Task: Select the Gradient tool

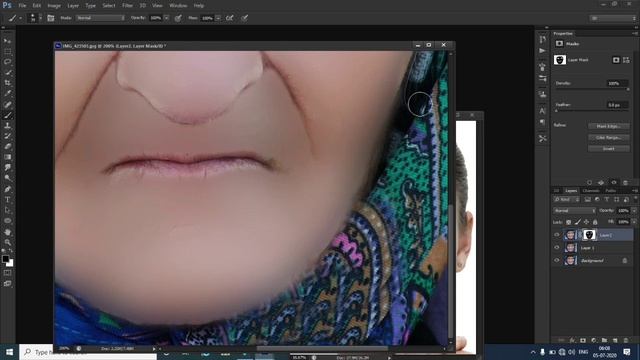Action: [x=7, y=157]
